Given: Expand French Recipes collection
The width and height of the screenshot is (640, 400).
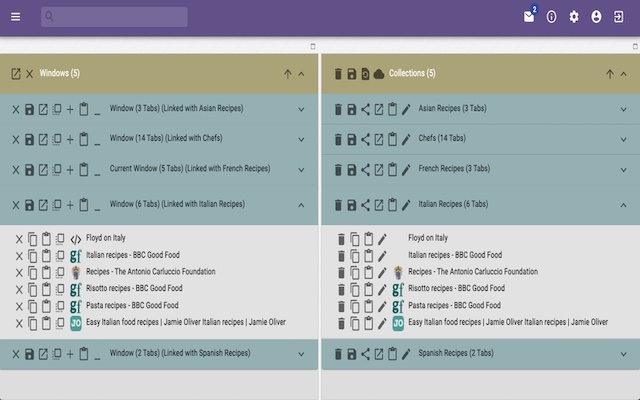Looking at the screenshot, I should pos(624,170).
